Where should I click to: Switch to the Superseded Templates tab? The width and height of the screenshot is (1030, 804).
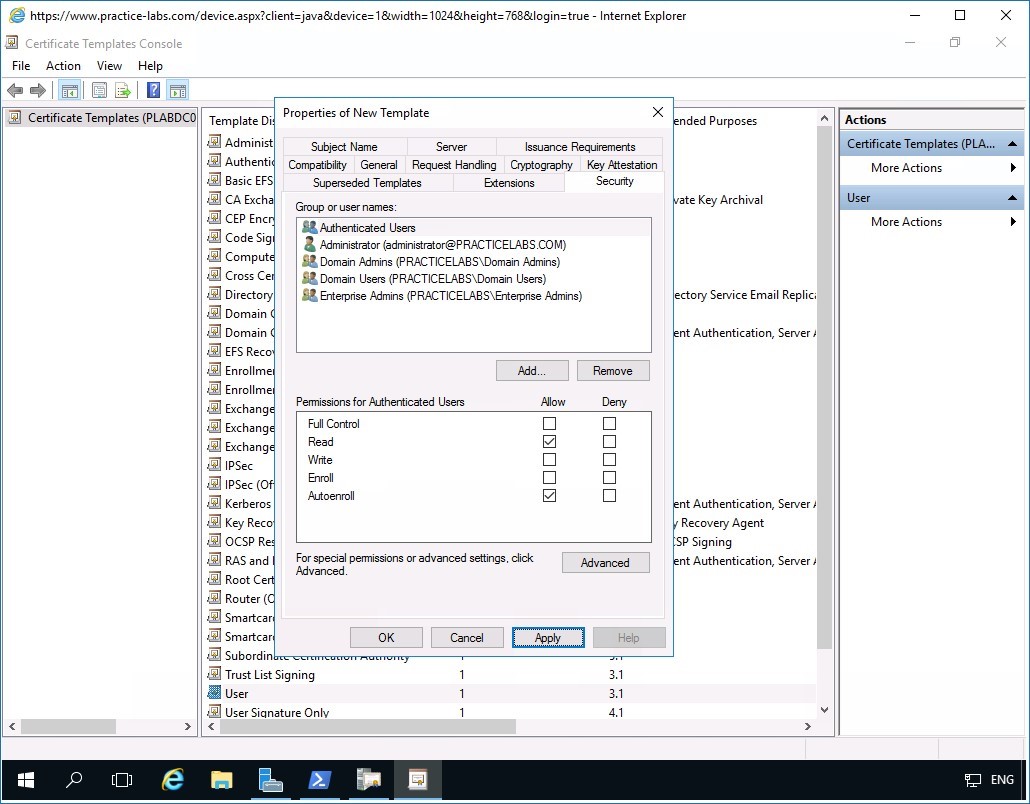coord(367,183)
